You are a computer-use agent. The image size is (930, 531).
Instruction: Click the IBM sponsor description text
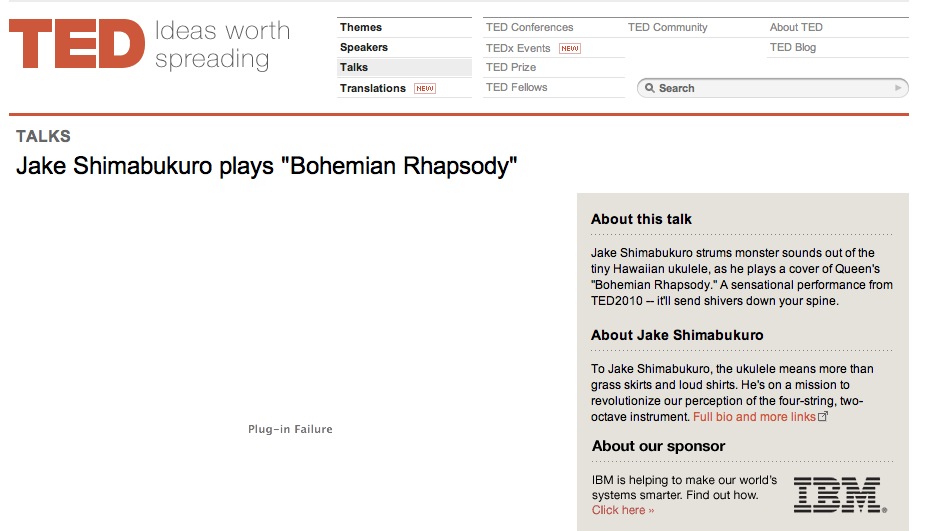(684, 488)
